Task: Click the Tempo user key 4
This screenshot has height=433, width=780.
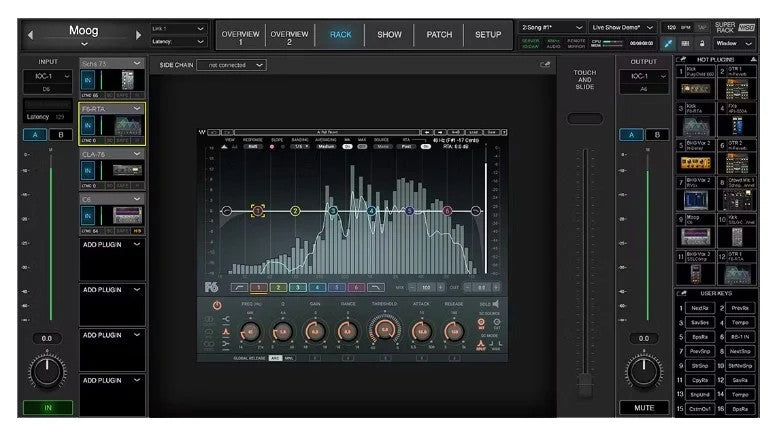Action: (740, 323)
